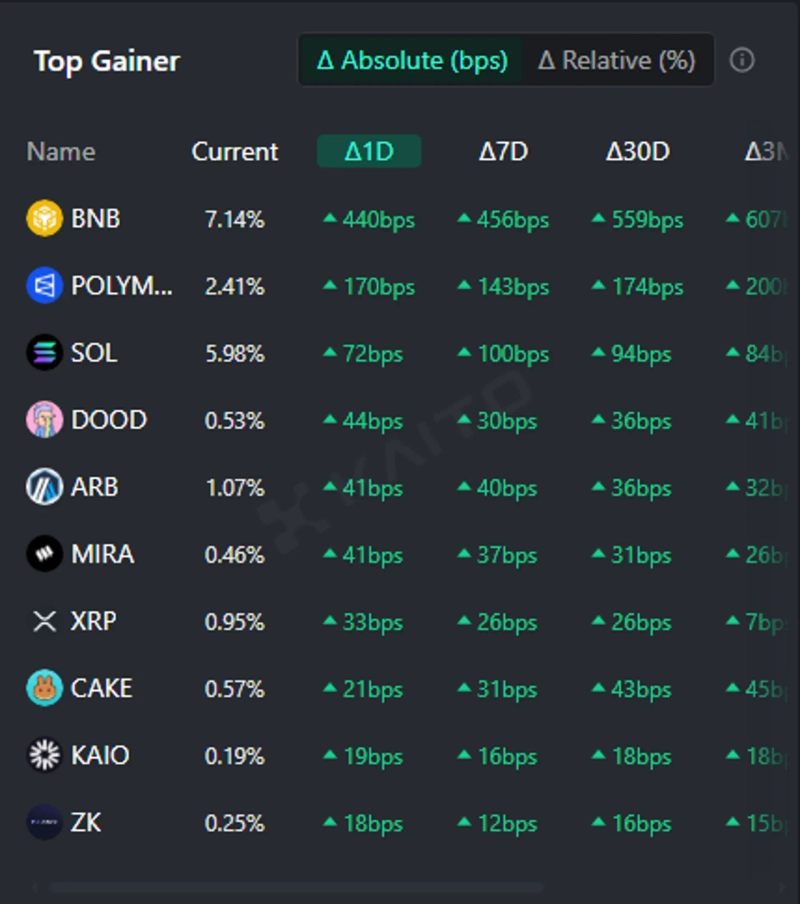Click the SOL token icon
This screenshot has height=904, width=800.
[x=44, y=353]
